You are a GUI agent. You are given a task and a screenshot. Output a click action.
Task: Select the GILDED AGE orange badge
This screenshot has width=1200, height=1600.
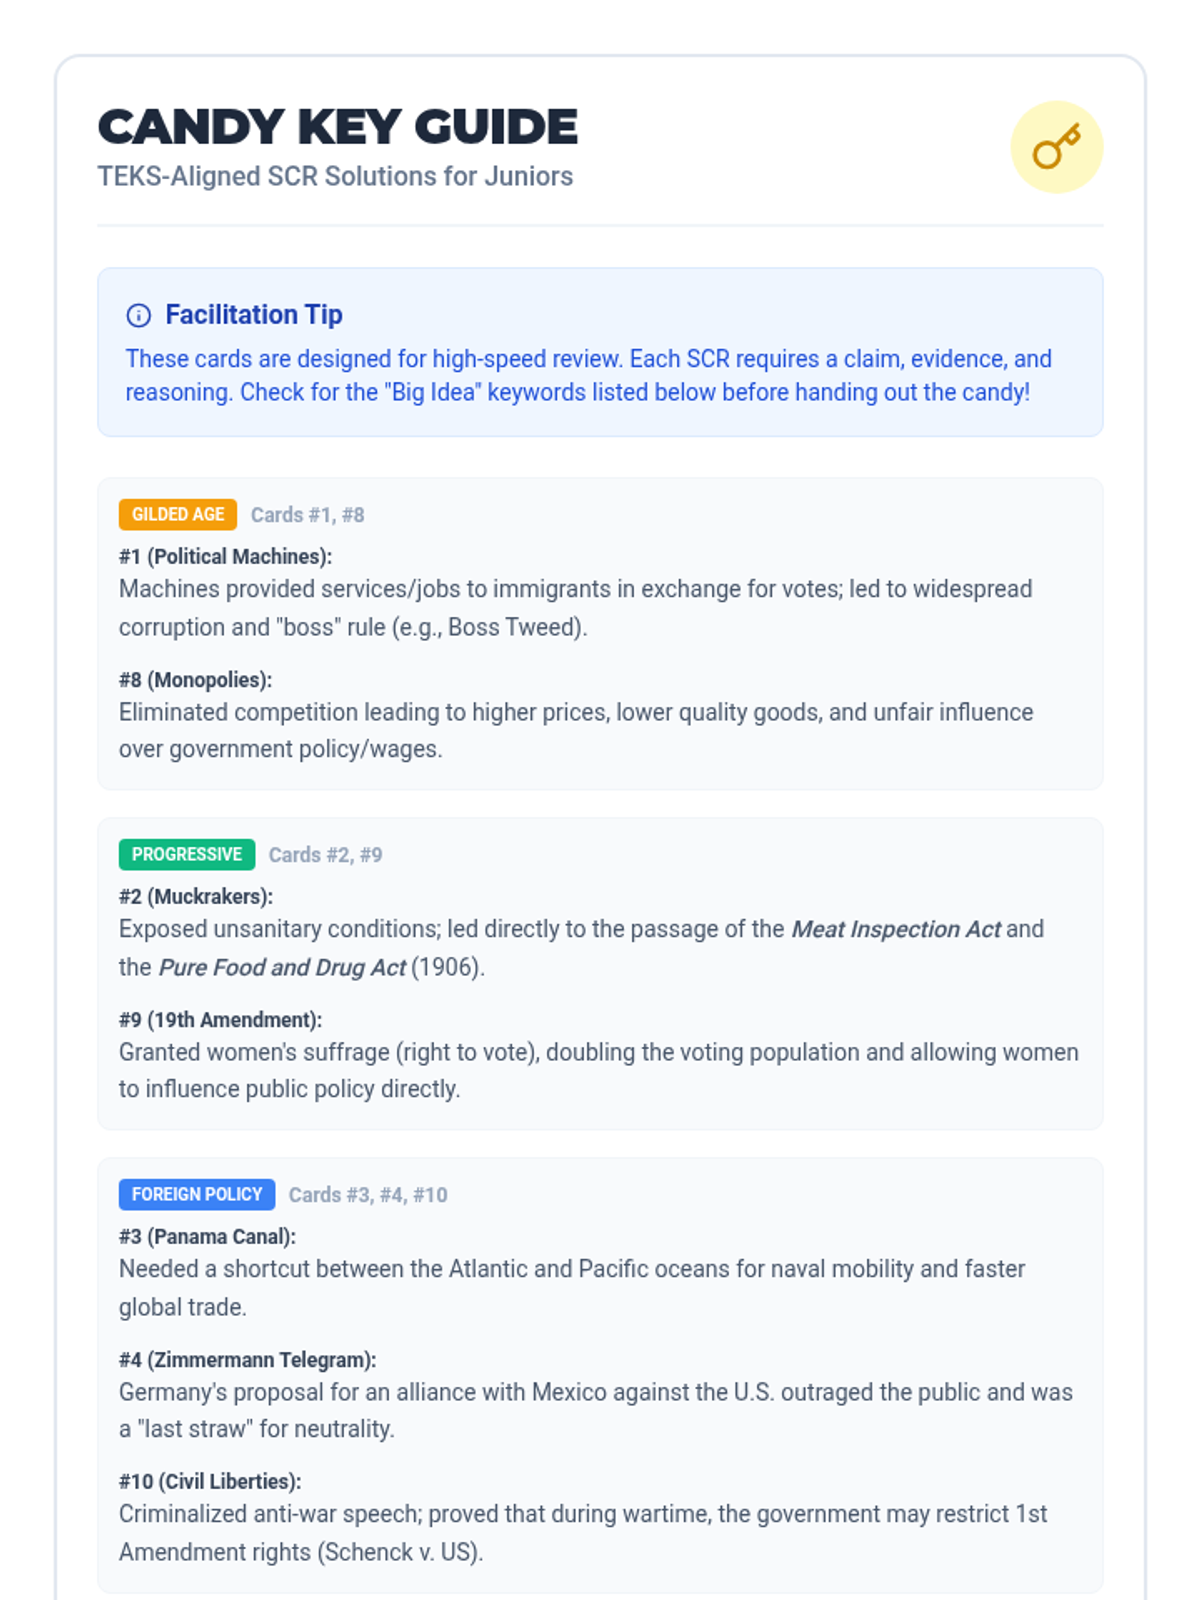[x=178, y=514]
